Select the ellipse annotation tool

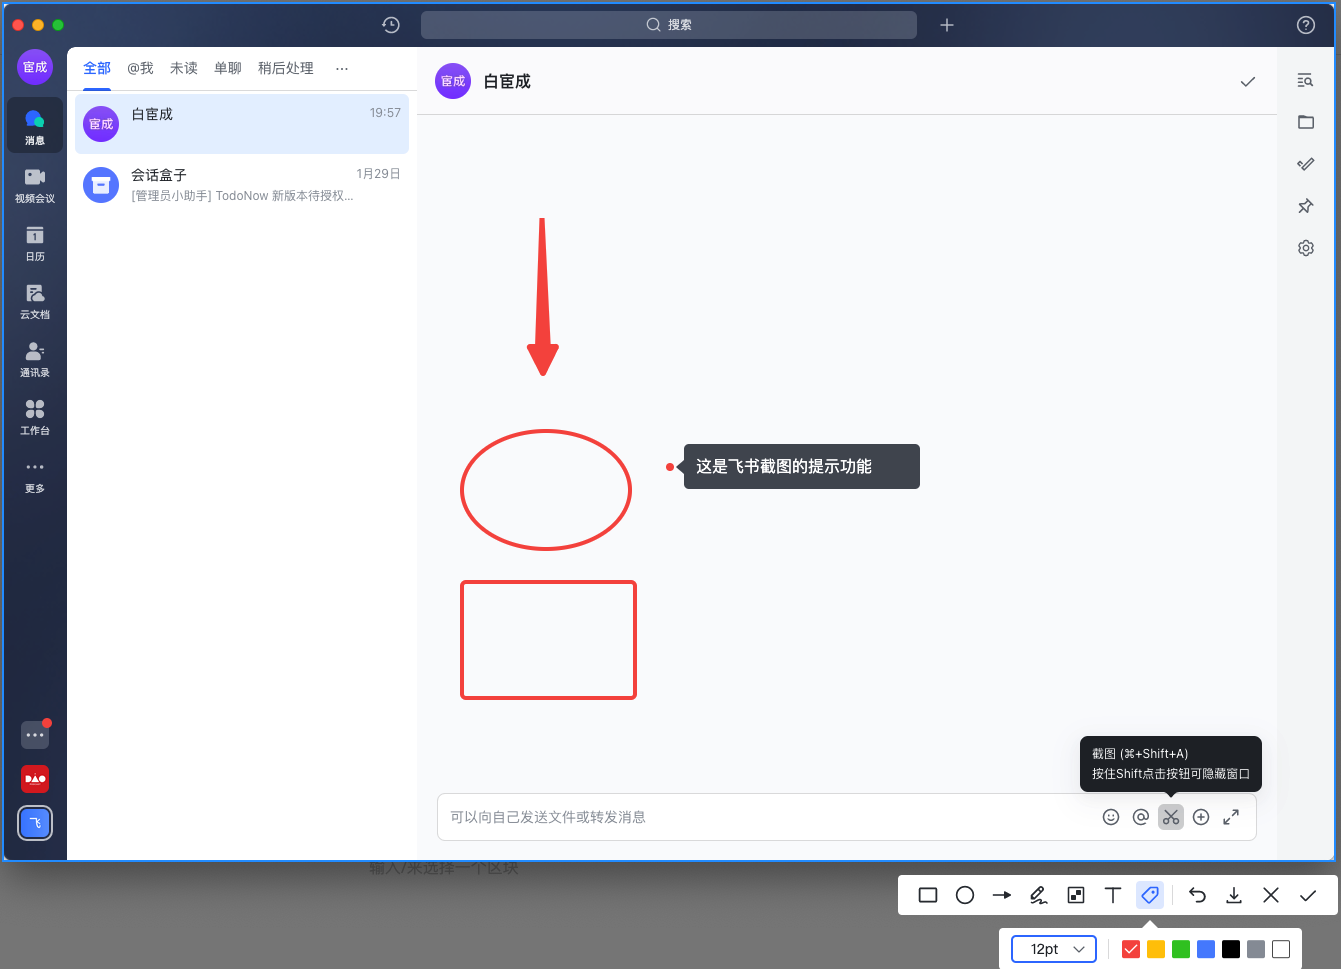coord(965,895)
